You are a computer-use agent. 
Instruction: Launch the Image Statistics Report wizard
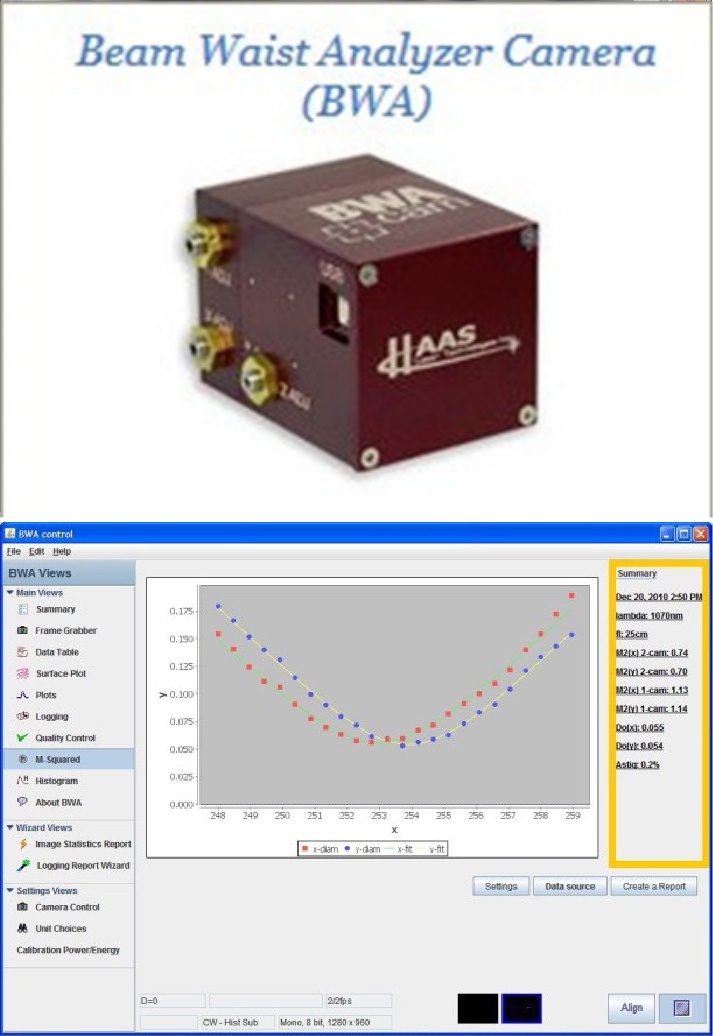tap(82, 844)
